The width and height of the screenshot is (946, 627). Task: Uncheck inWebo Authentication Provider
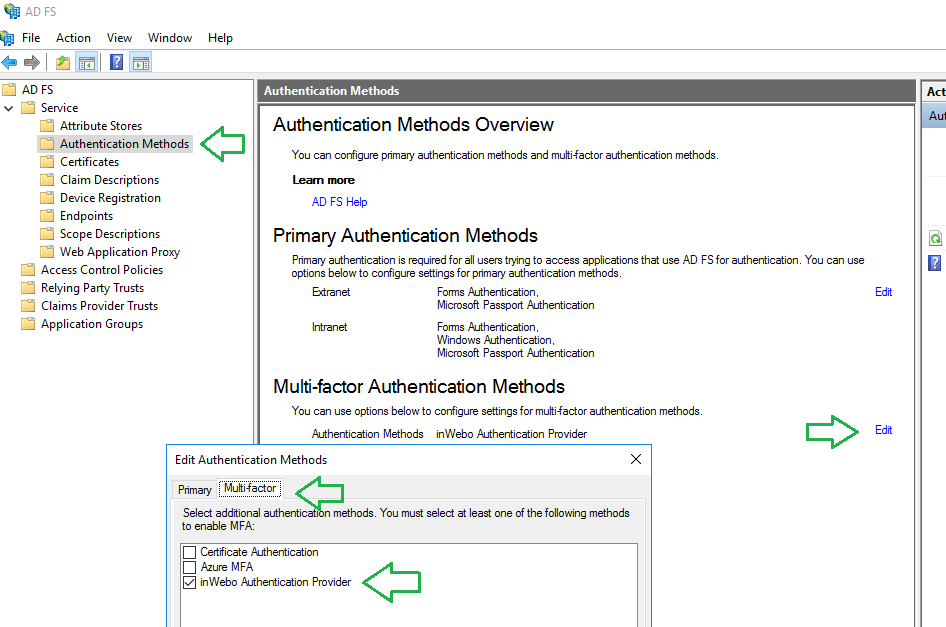(189, 582)
